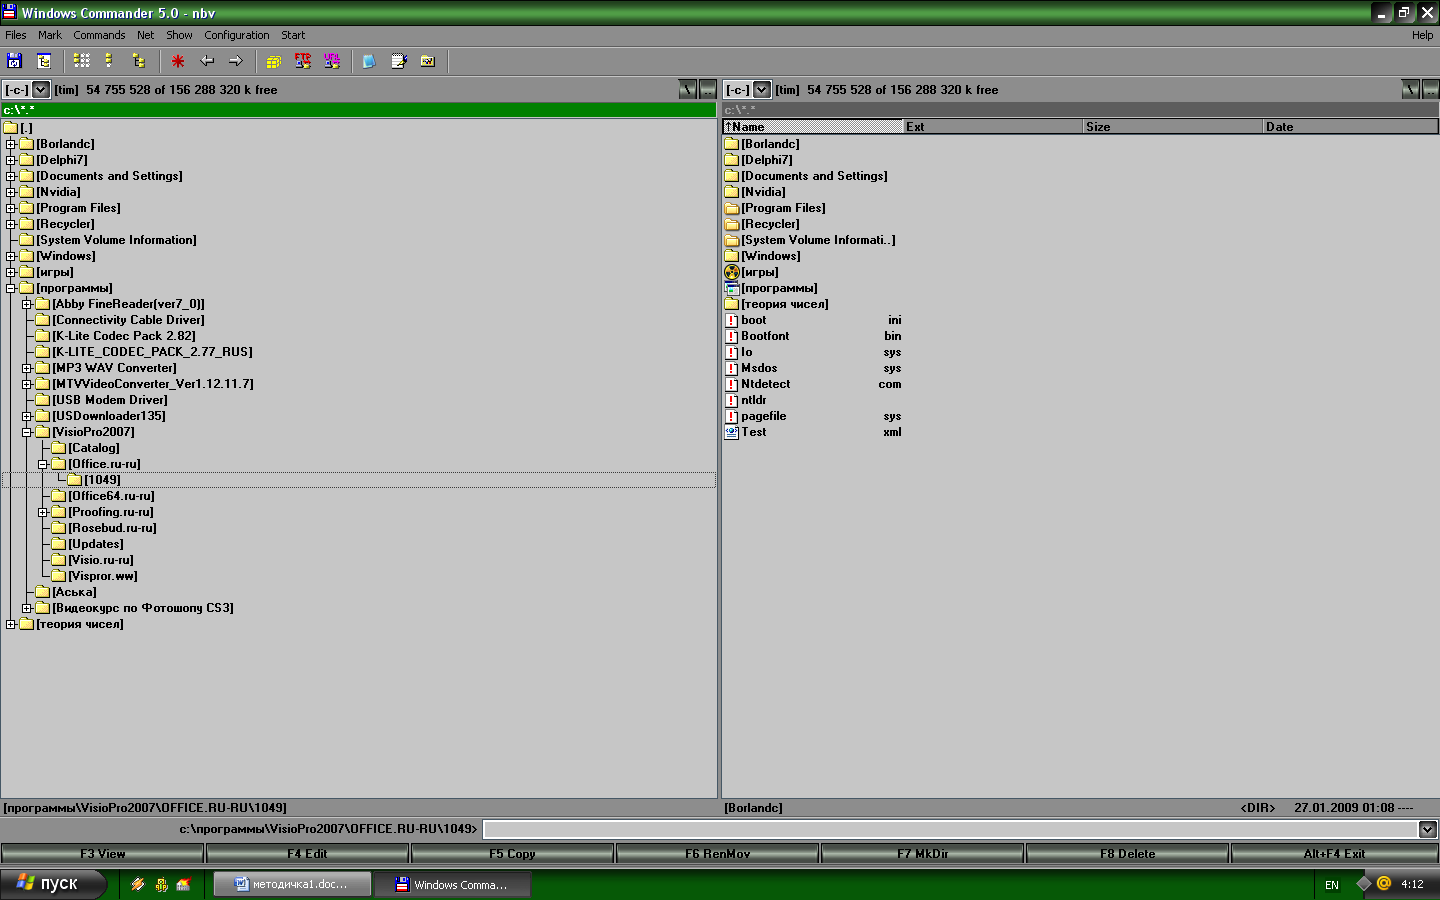Expand the Documents and Settings tree node
This screenshot has width=1440, height=900.
11,176
